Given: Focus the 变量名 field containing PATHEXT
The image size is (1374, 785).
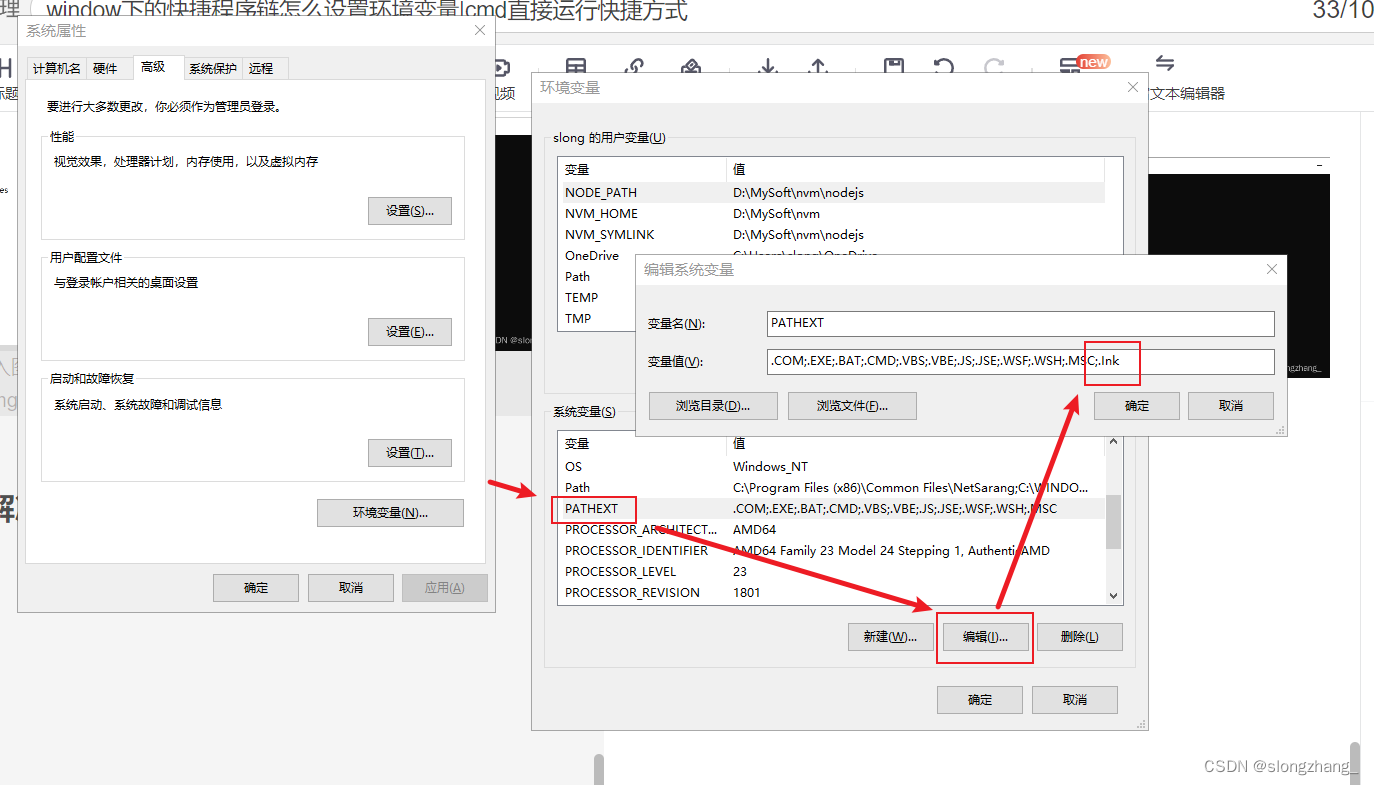Looking at the screenshot, I should (x=1021, y=324).
